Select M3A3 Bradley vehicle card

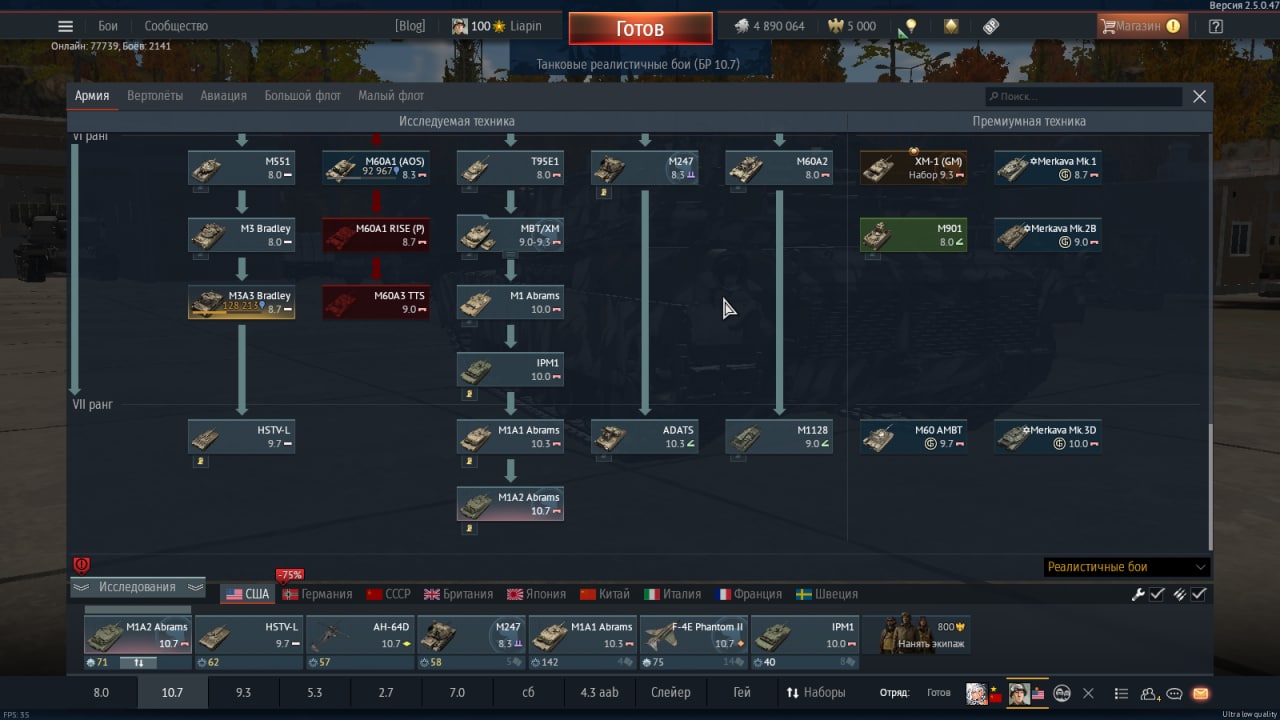241,302
